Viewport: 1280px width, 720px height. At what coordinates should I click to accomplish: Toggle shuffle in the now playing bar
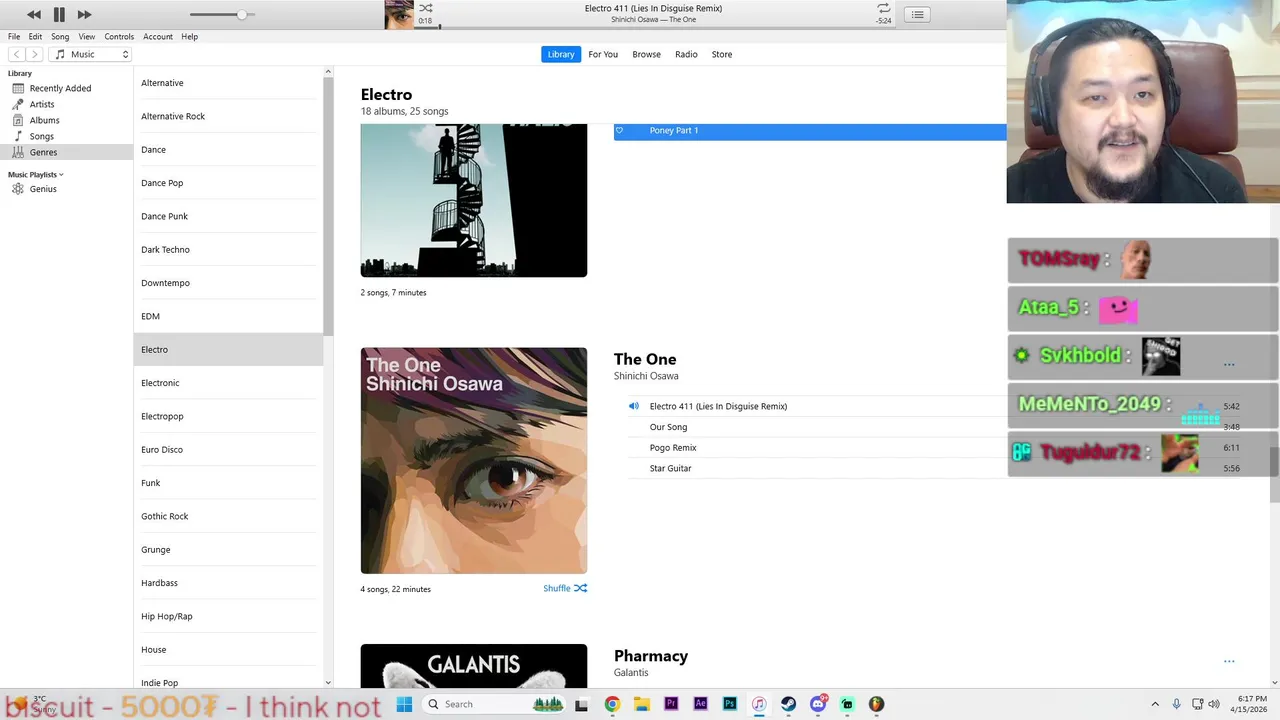click(426, 8)
